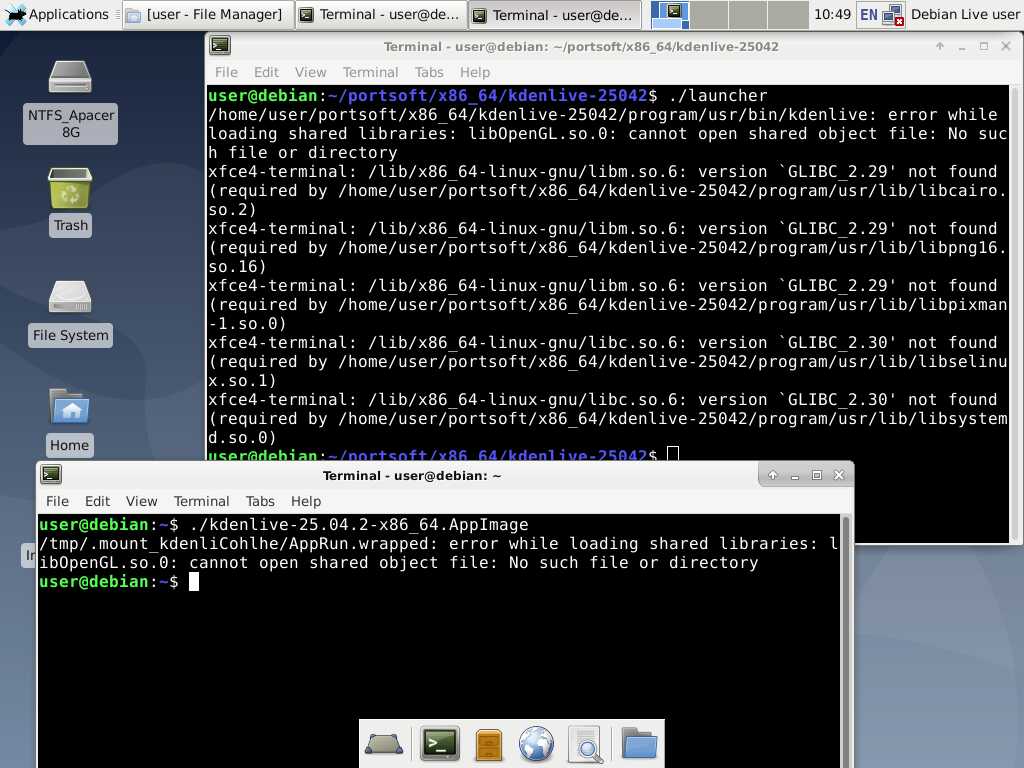Click the terminal icon of the front terminal title bar
1024x768 pixels.
pos(51,474)
